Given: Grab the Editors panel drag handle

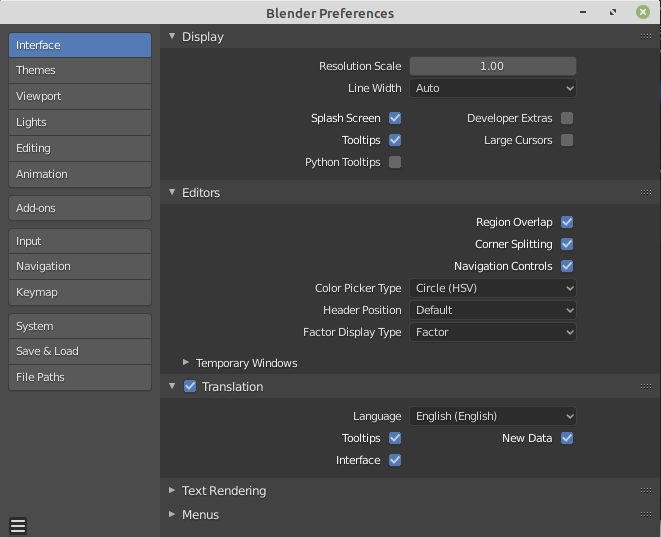Looking at the screenshot, I should pyautogui.click(x=646, y=193).
